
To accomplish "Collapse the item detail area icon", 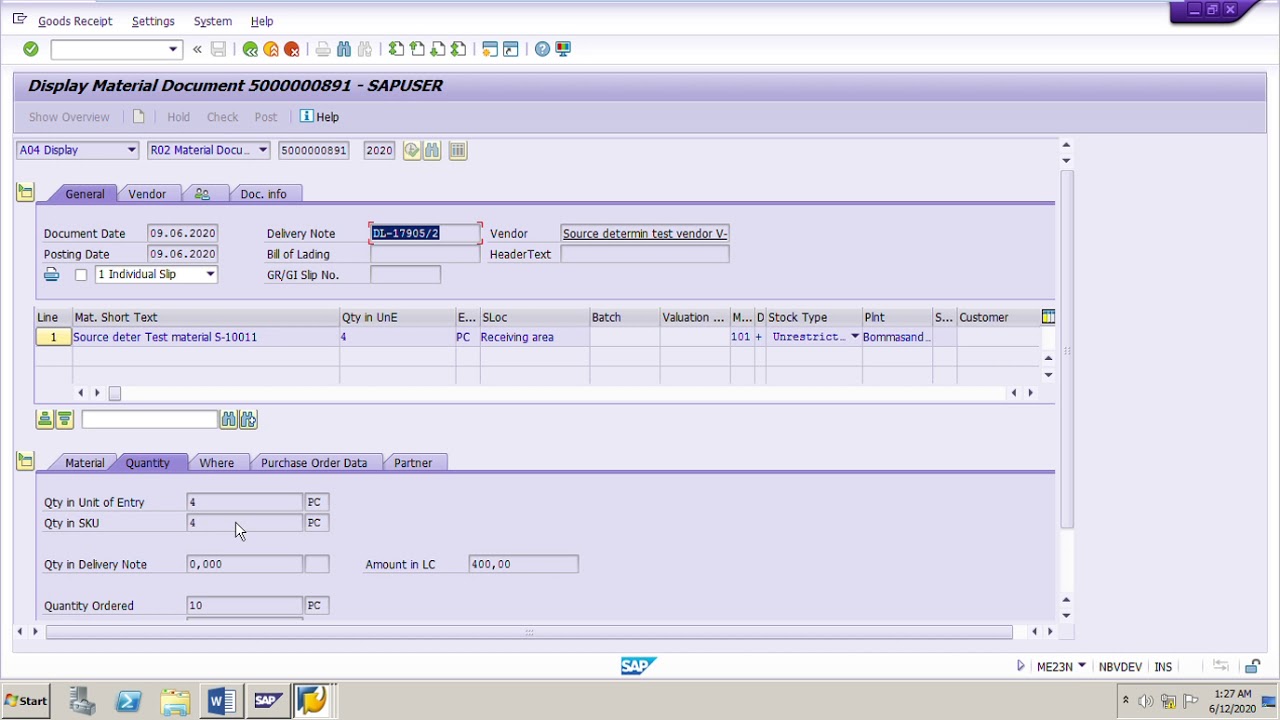I will tap(25, 461).
